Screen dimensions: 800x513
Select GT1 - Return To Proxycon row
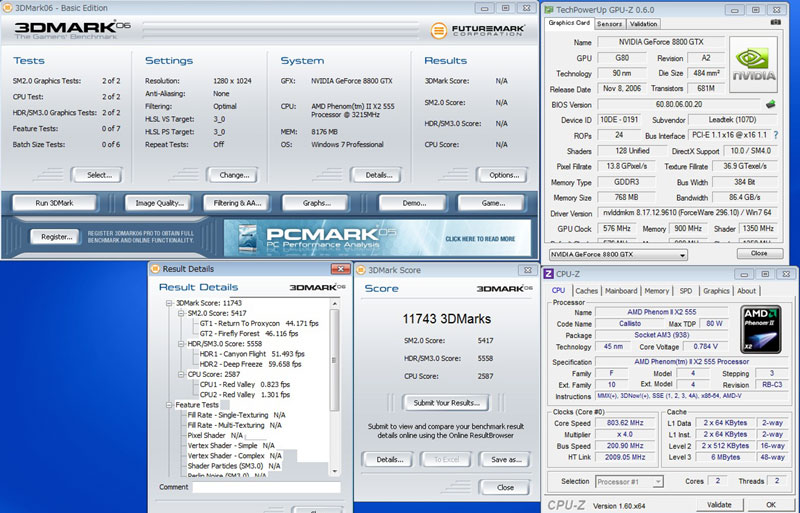pos(259,324)
